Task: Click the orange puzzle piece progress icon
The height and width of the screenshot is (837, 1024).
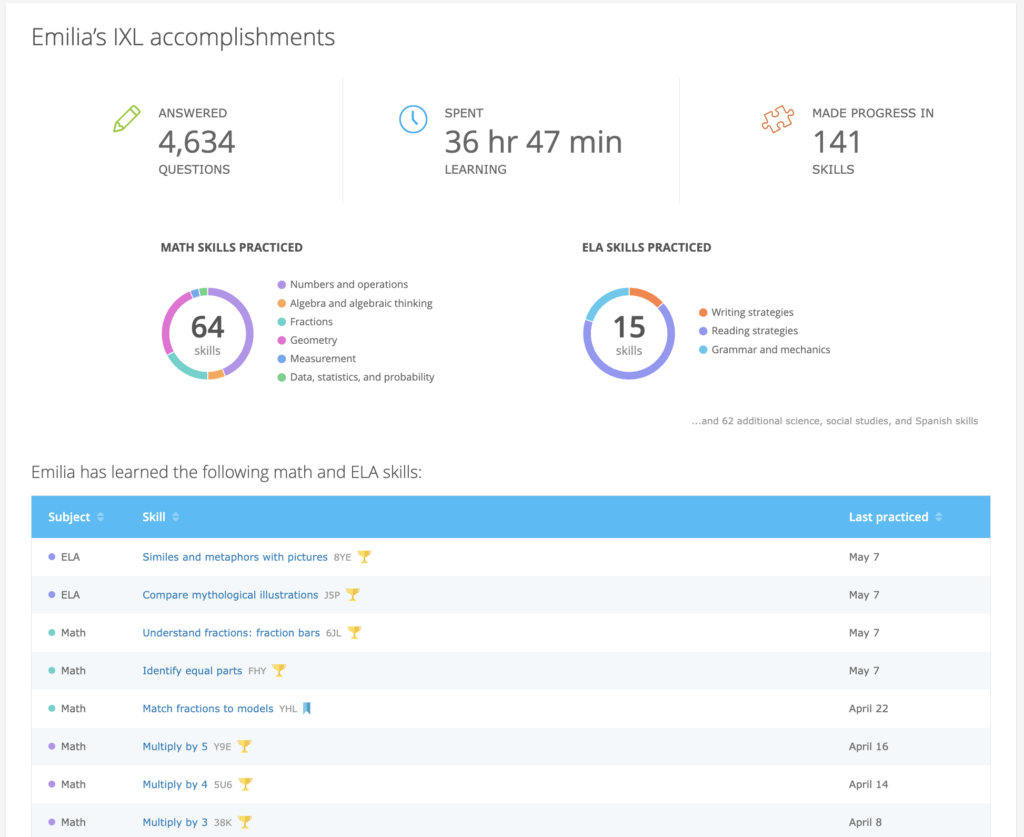Action: (778, 119)
